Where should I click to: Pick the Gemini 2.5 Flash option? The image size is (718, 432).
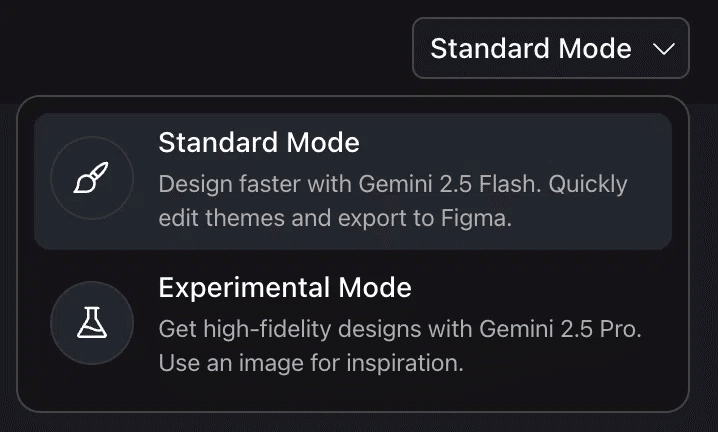(353, 181)
